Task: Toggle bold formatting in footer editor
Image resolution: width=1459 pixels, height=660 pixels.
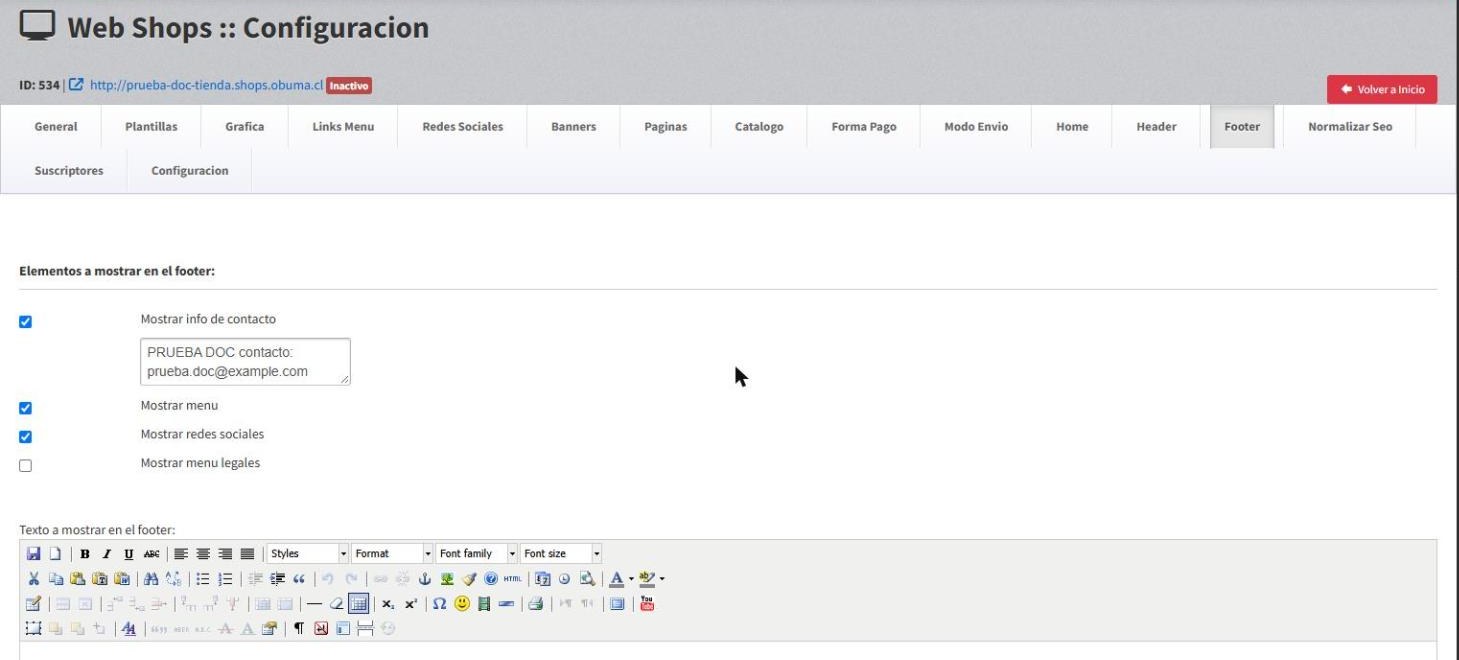Action: [x=85, y=553]
